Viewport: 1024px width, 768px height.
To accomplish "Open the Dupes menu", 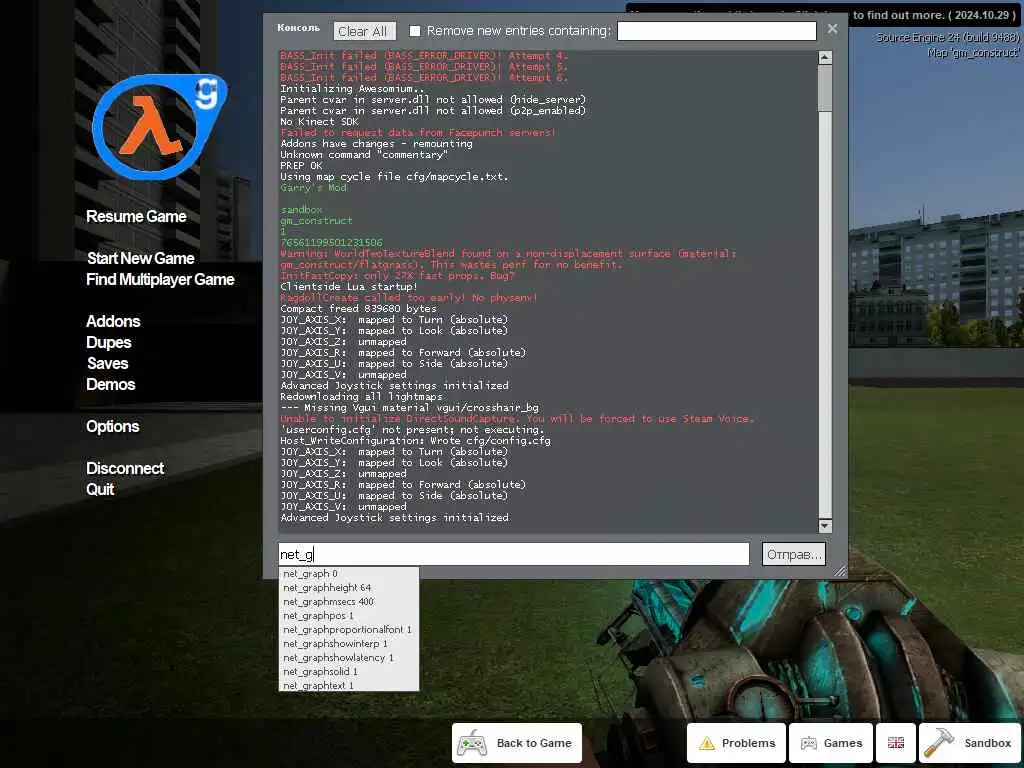I will tap(108, 342).
